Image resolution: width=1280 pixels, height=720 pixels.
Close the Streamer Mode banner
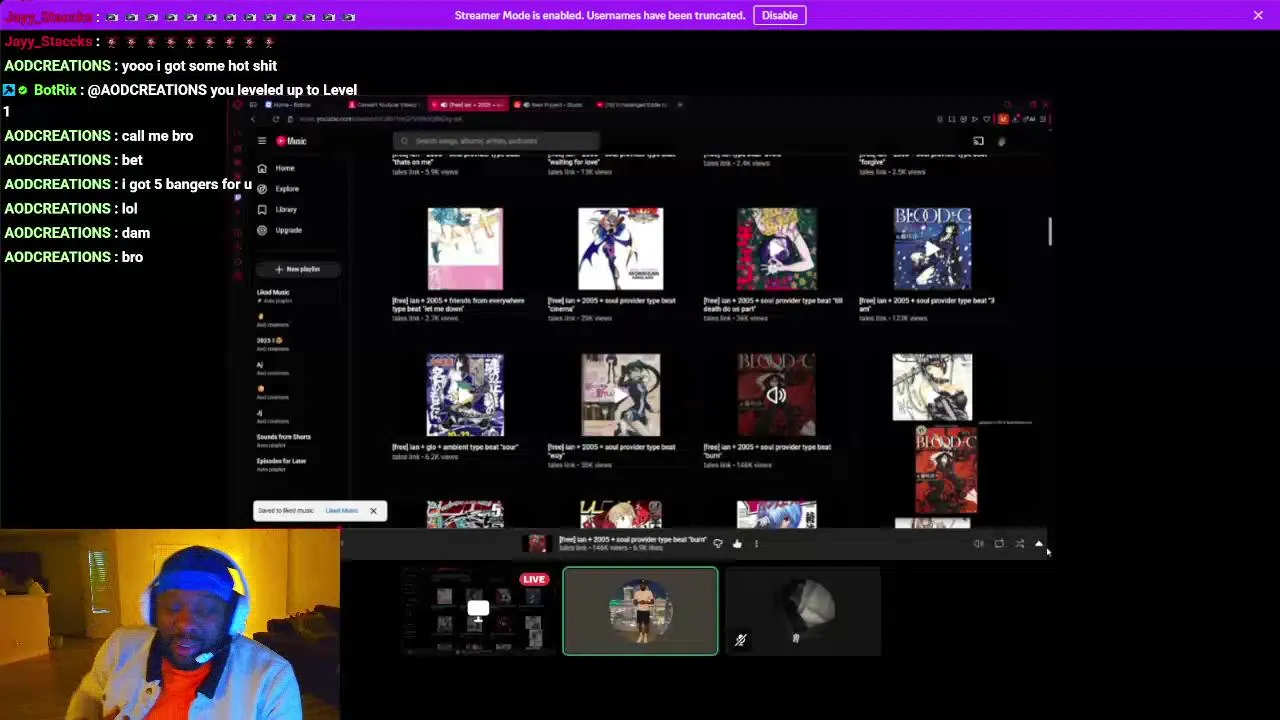pos(1258,15)
